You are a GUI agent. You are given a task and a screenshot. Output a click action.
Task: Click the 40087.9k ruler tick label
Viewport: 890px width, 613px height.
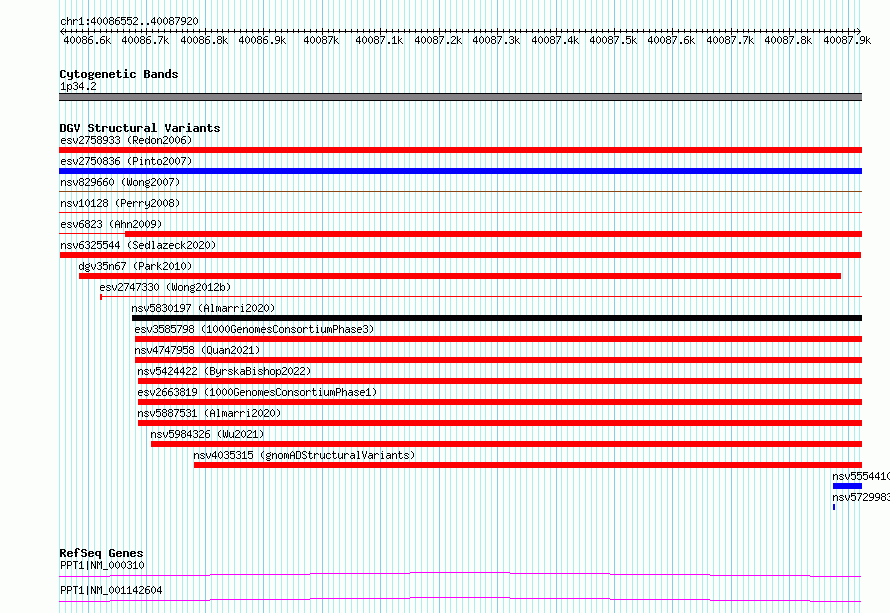[x=847, y=40]
